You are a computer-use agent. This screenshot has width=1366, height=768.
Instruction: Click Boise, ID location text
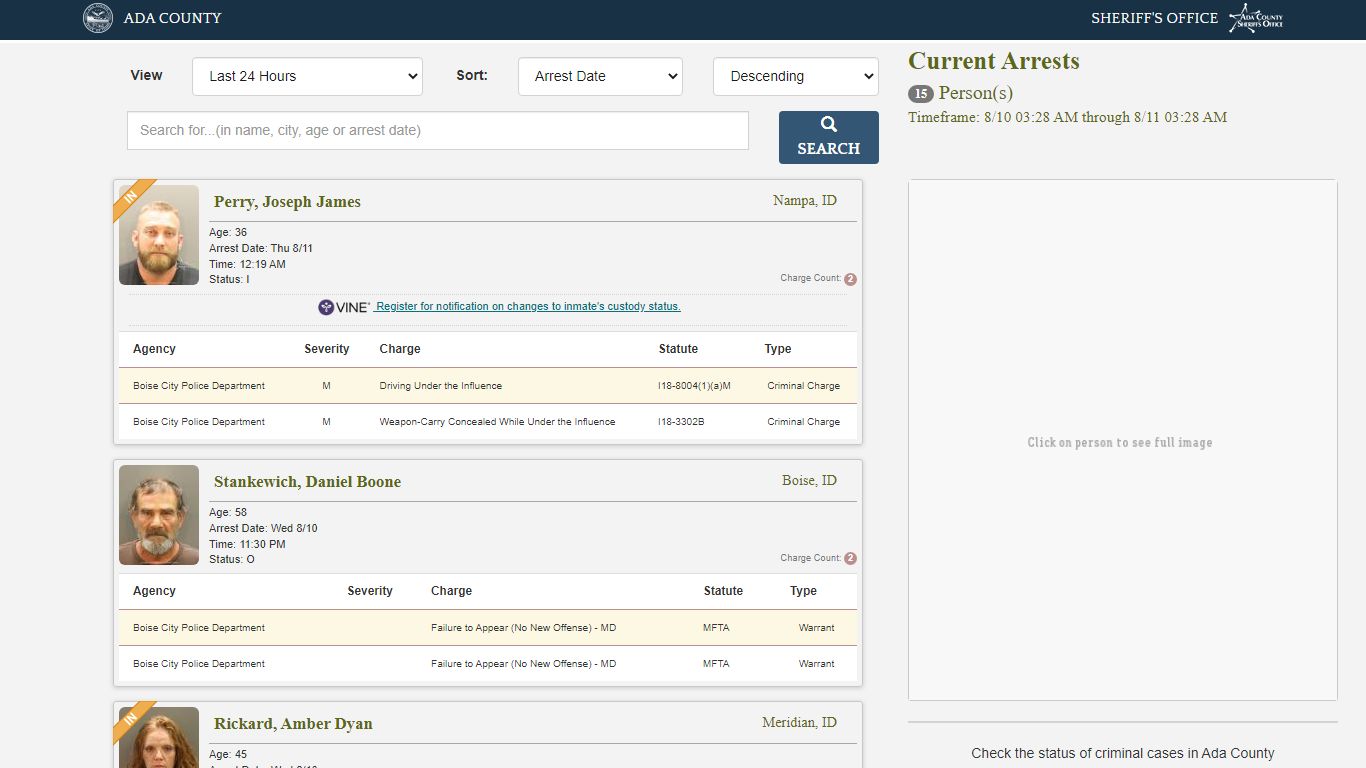coord(809,481)
